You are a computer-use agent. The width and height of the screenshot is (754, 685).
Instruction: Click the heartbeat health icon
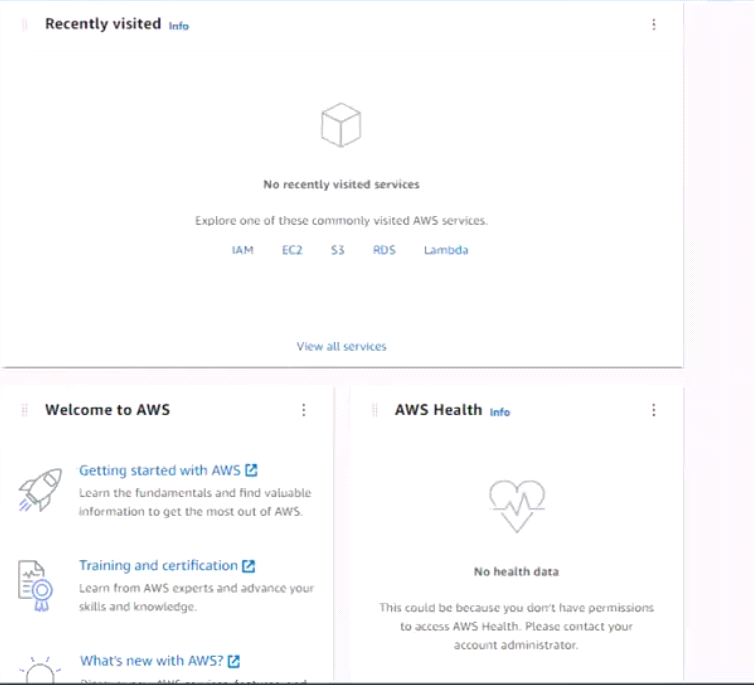coord(516,505)
